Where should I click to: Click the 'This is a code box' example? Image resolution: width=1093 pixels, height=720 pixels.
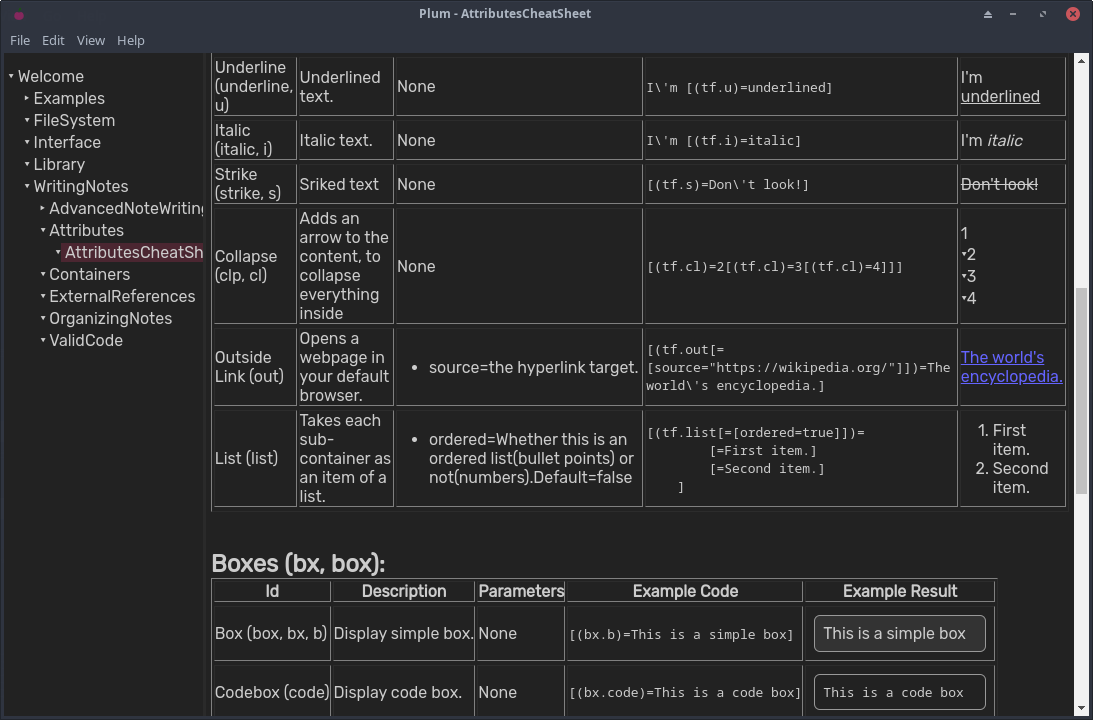(x=899, y=692)
